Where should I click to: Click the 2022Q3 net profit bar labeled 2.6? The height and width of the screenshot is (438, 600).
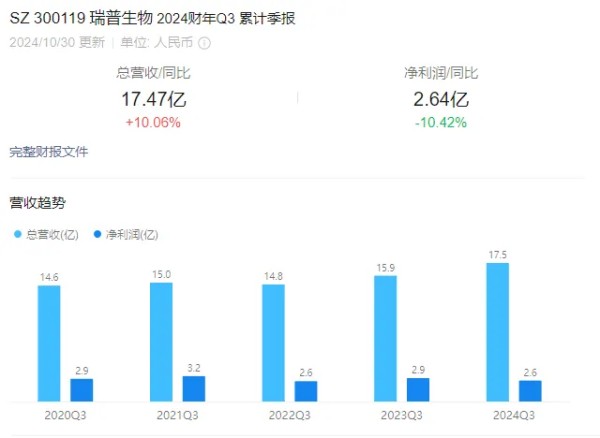(x=306, y=391)
